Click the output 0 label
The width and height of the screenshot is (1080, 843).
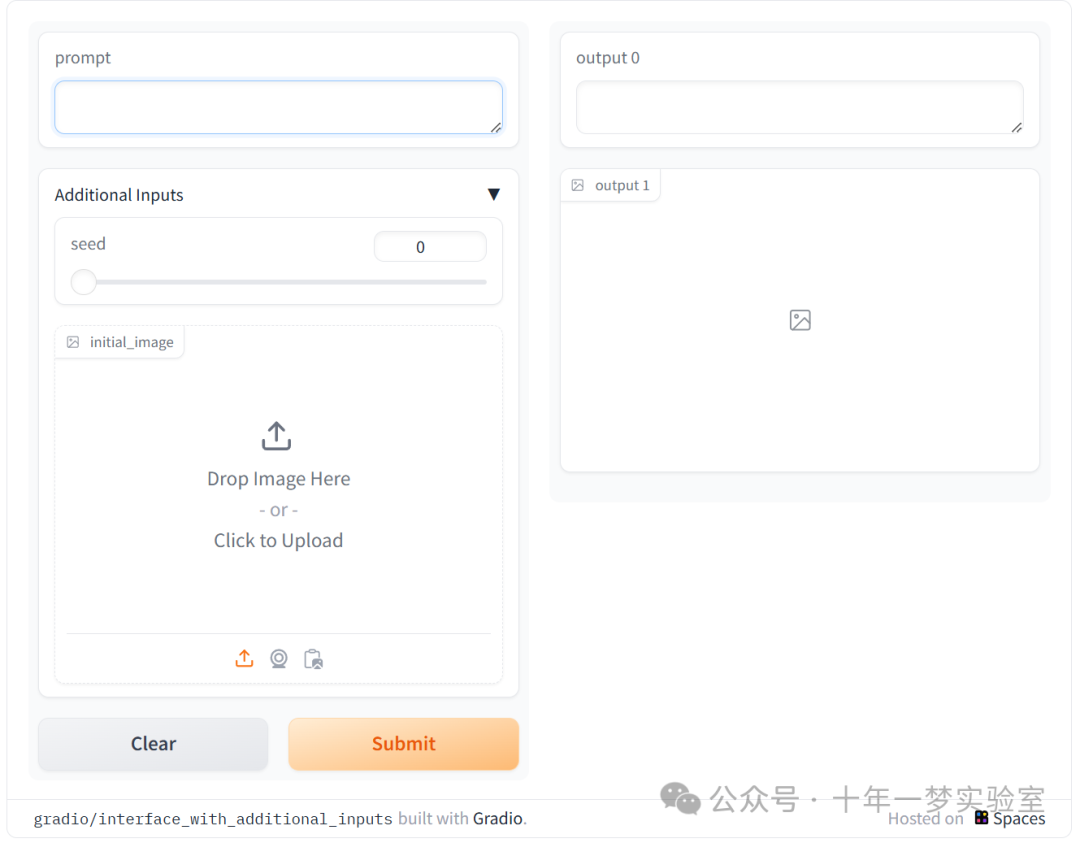click(608, 58)
